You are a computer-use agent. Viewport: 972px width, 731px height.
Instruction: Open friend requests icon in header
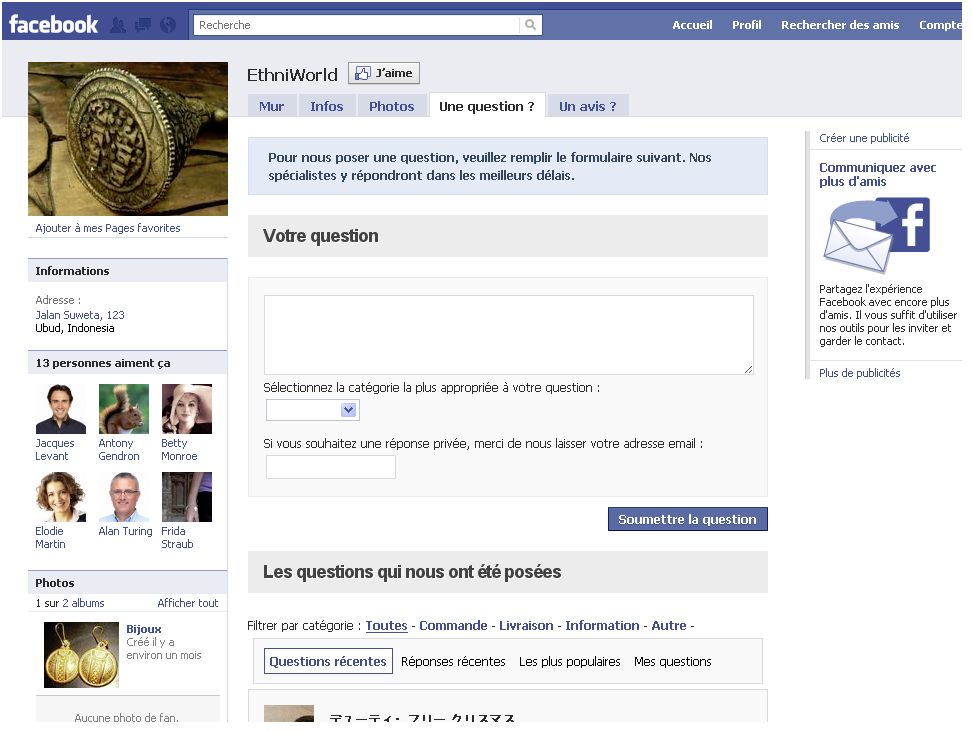point(118,25)
